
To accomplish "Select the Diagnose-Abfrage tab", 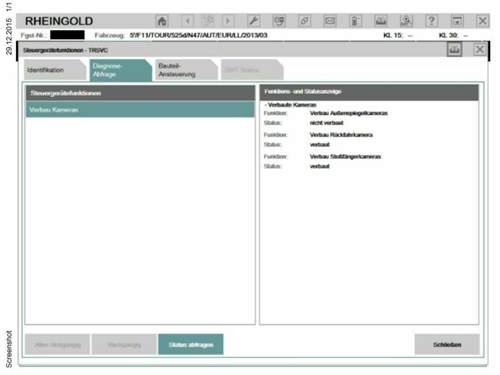I will (x=120, y=70).
